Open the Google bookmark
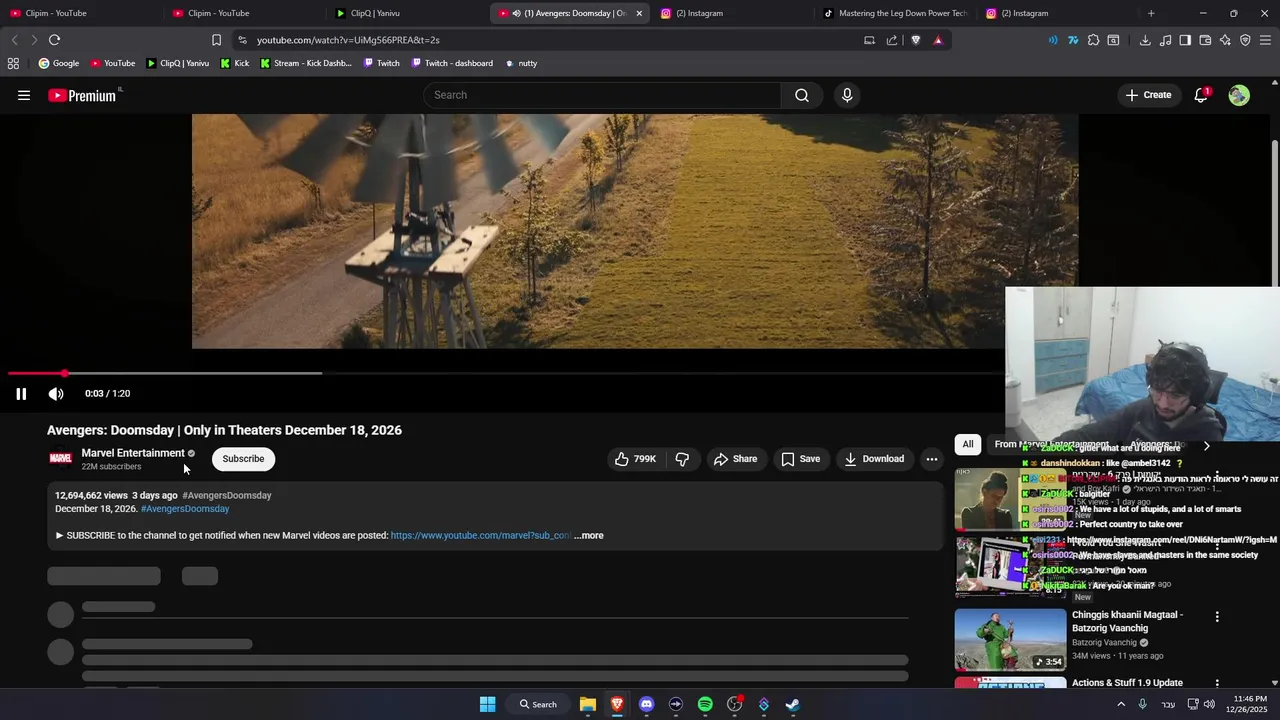Viewport: 1280px width, 720px height. tap(59, 63)
